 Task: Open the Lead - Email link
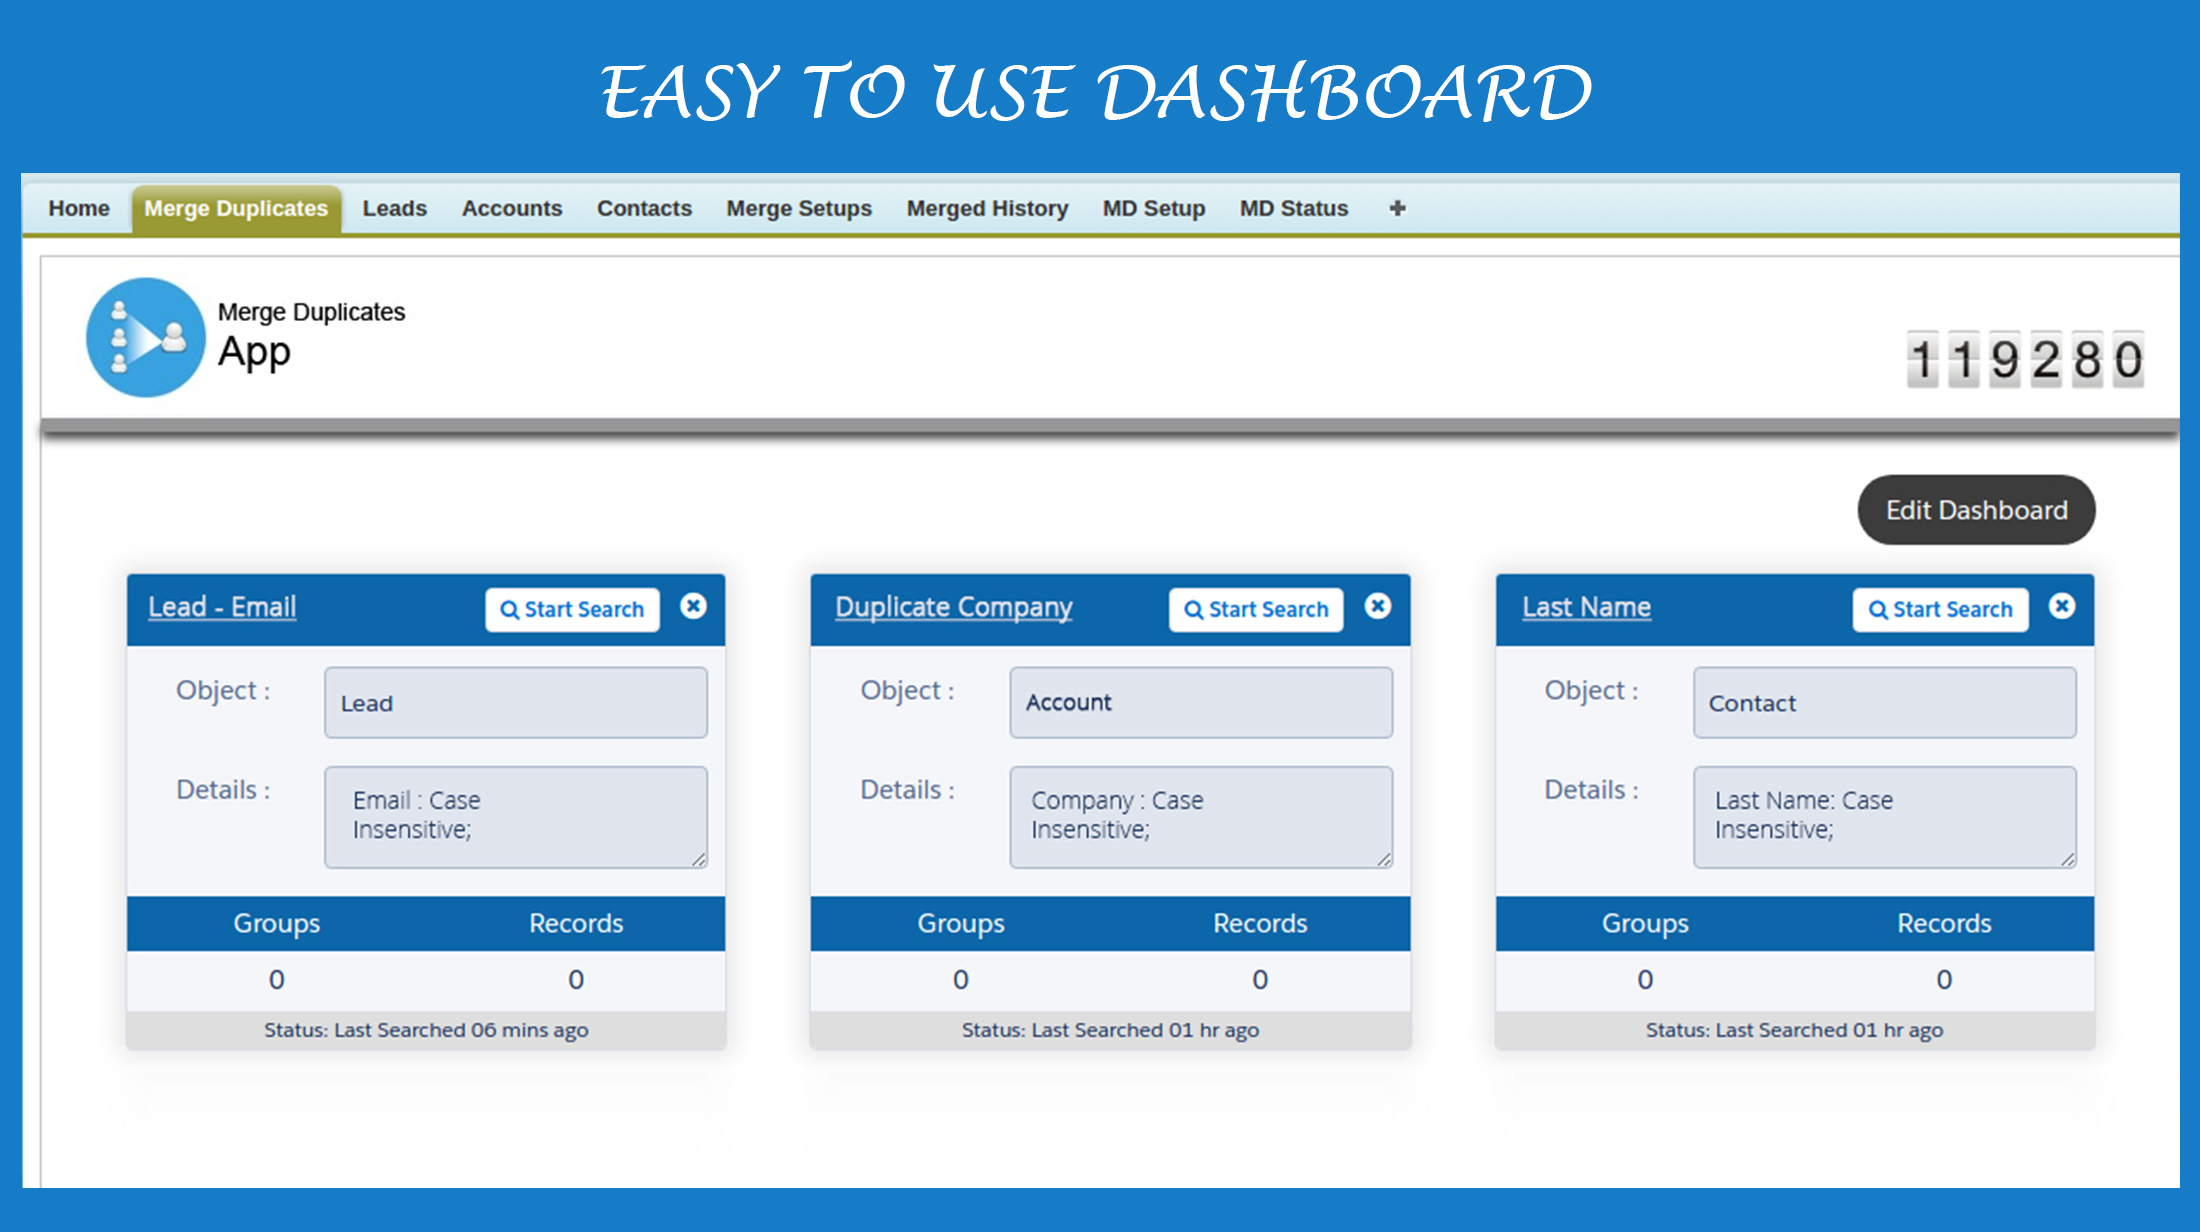[x=222, y=607]
